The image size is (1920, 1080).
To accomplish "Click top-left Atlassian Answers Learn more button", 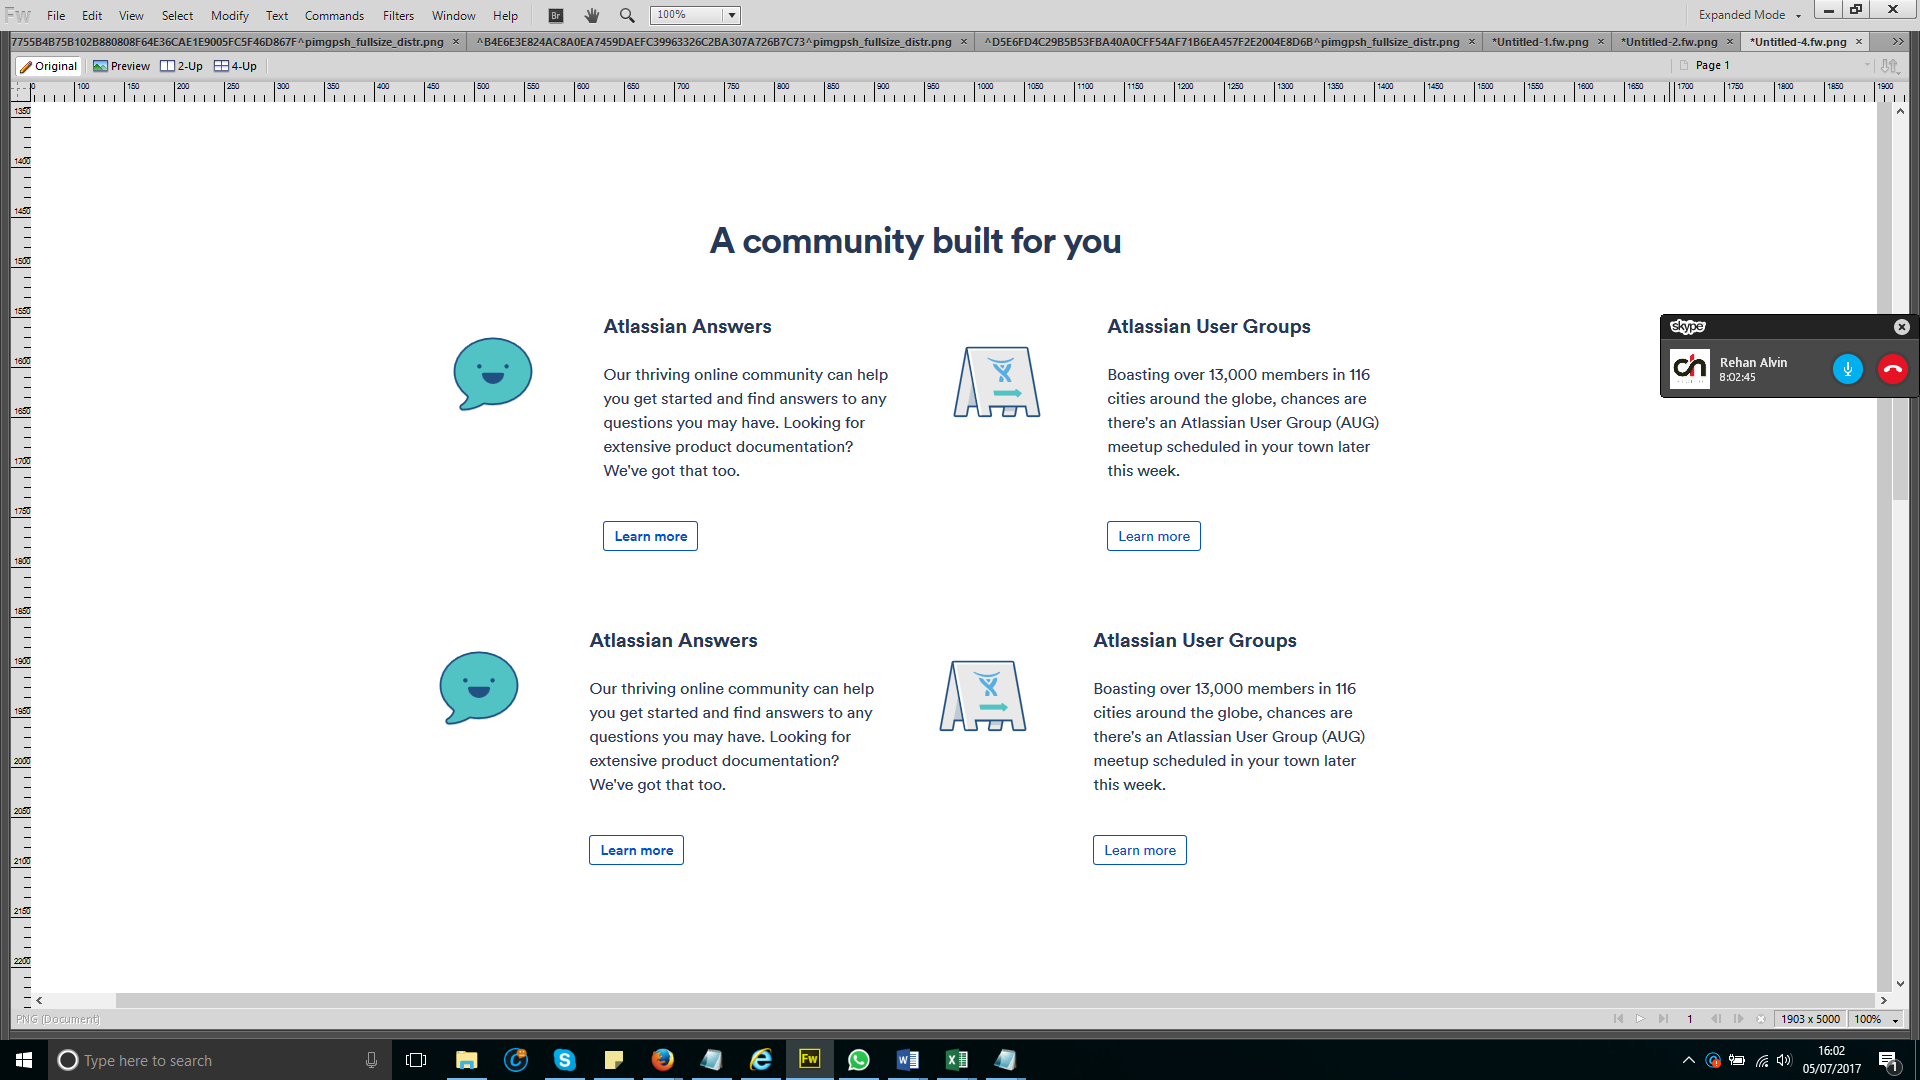I will (x=650, y=536).
